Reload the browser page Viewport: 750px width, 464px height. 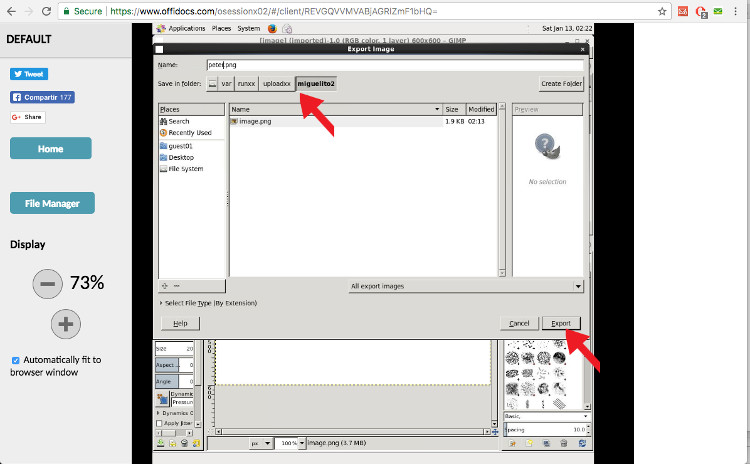pyautogui.click(x=46, y=11)
